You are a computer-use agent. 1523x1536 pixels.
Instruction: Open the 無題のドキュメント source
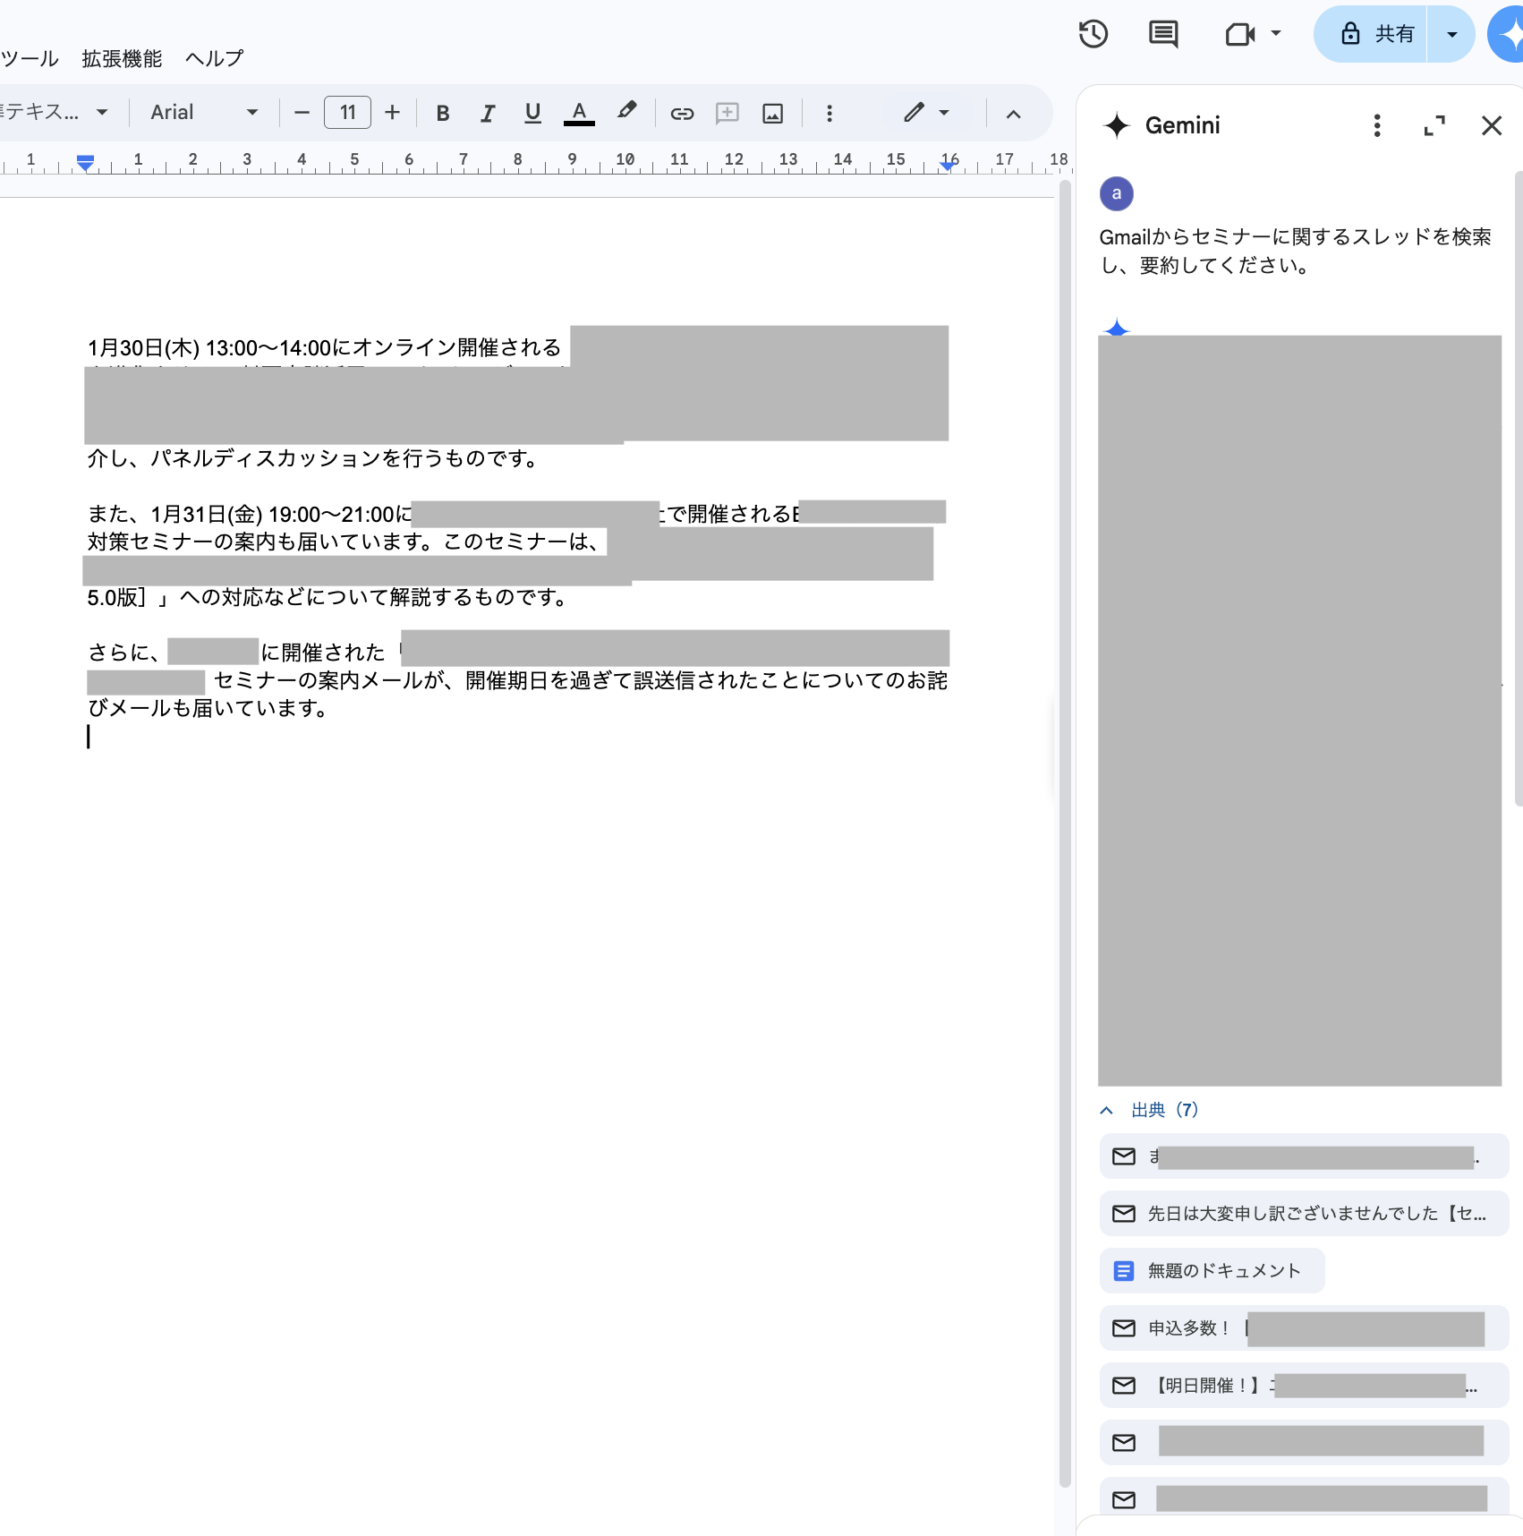coord(1211,1270)
